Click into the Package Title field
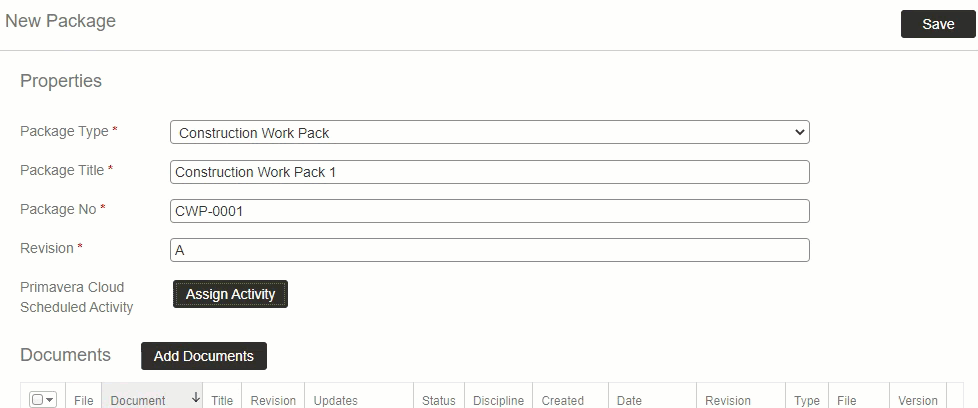 489,172
